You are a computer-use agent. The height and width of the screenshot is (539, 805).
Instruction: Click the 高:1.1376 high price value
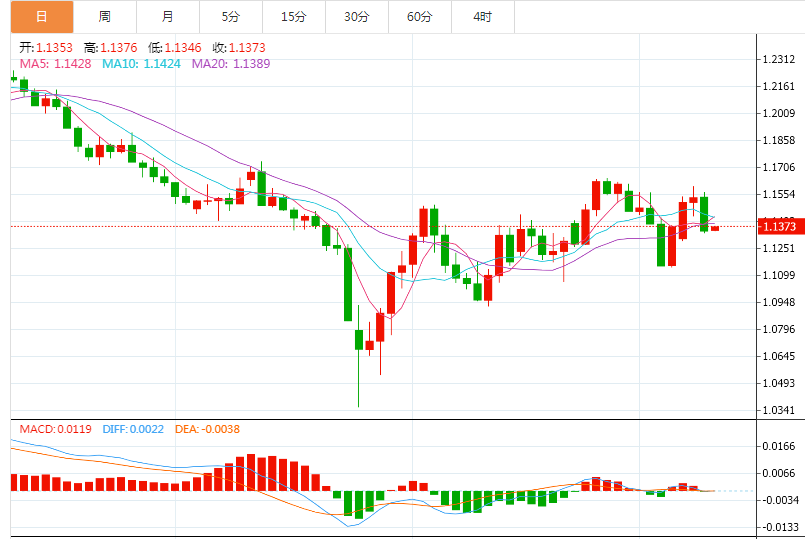click(111, 48)
